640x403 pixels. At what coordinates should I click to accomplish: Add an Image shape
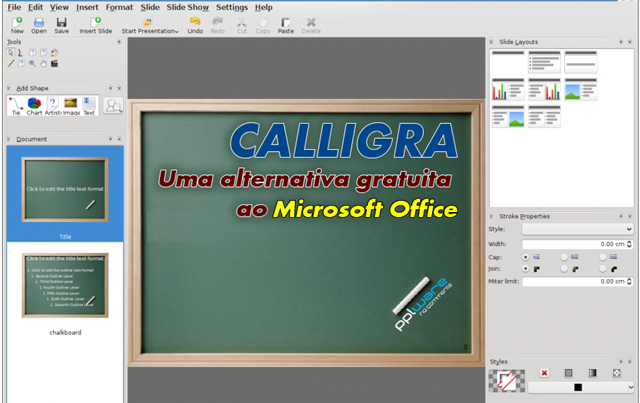[x=71, y=106]
